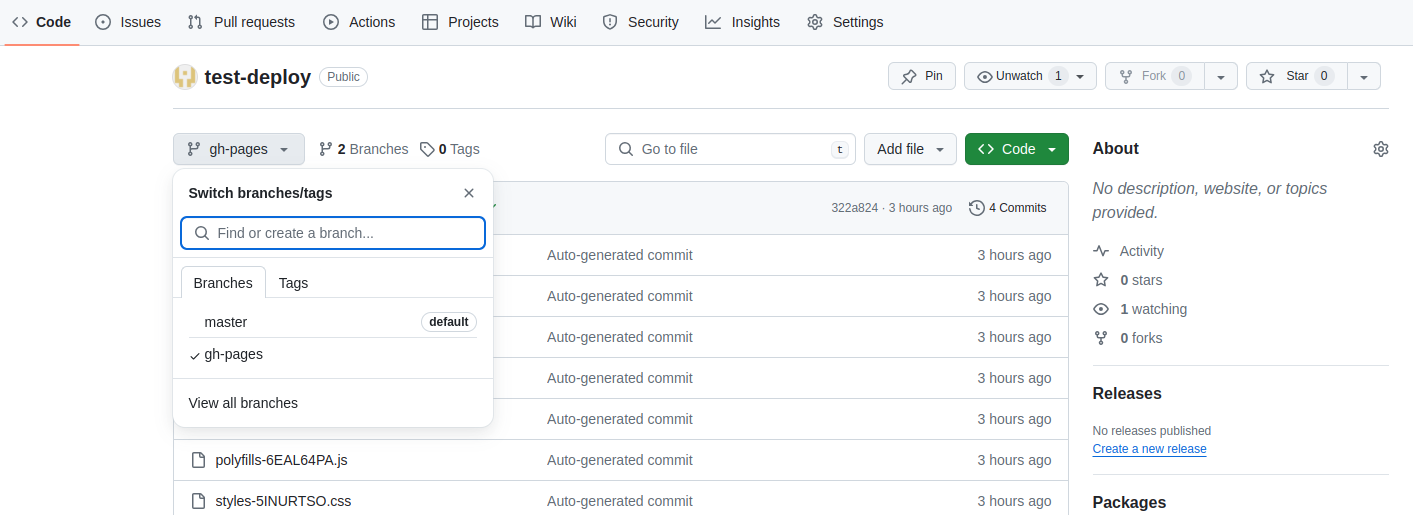
Task: Expand the Star lists dropdown arrow
Action: click(x=1364, y=76)
